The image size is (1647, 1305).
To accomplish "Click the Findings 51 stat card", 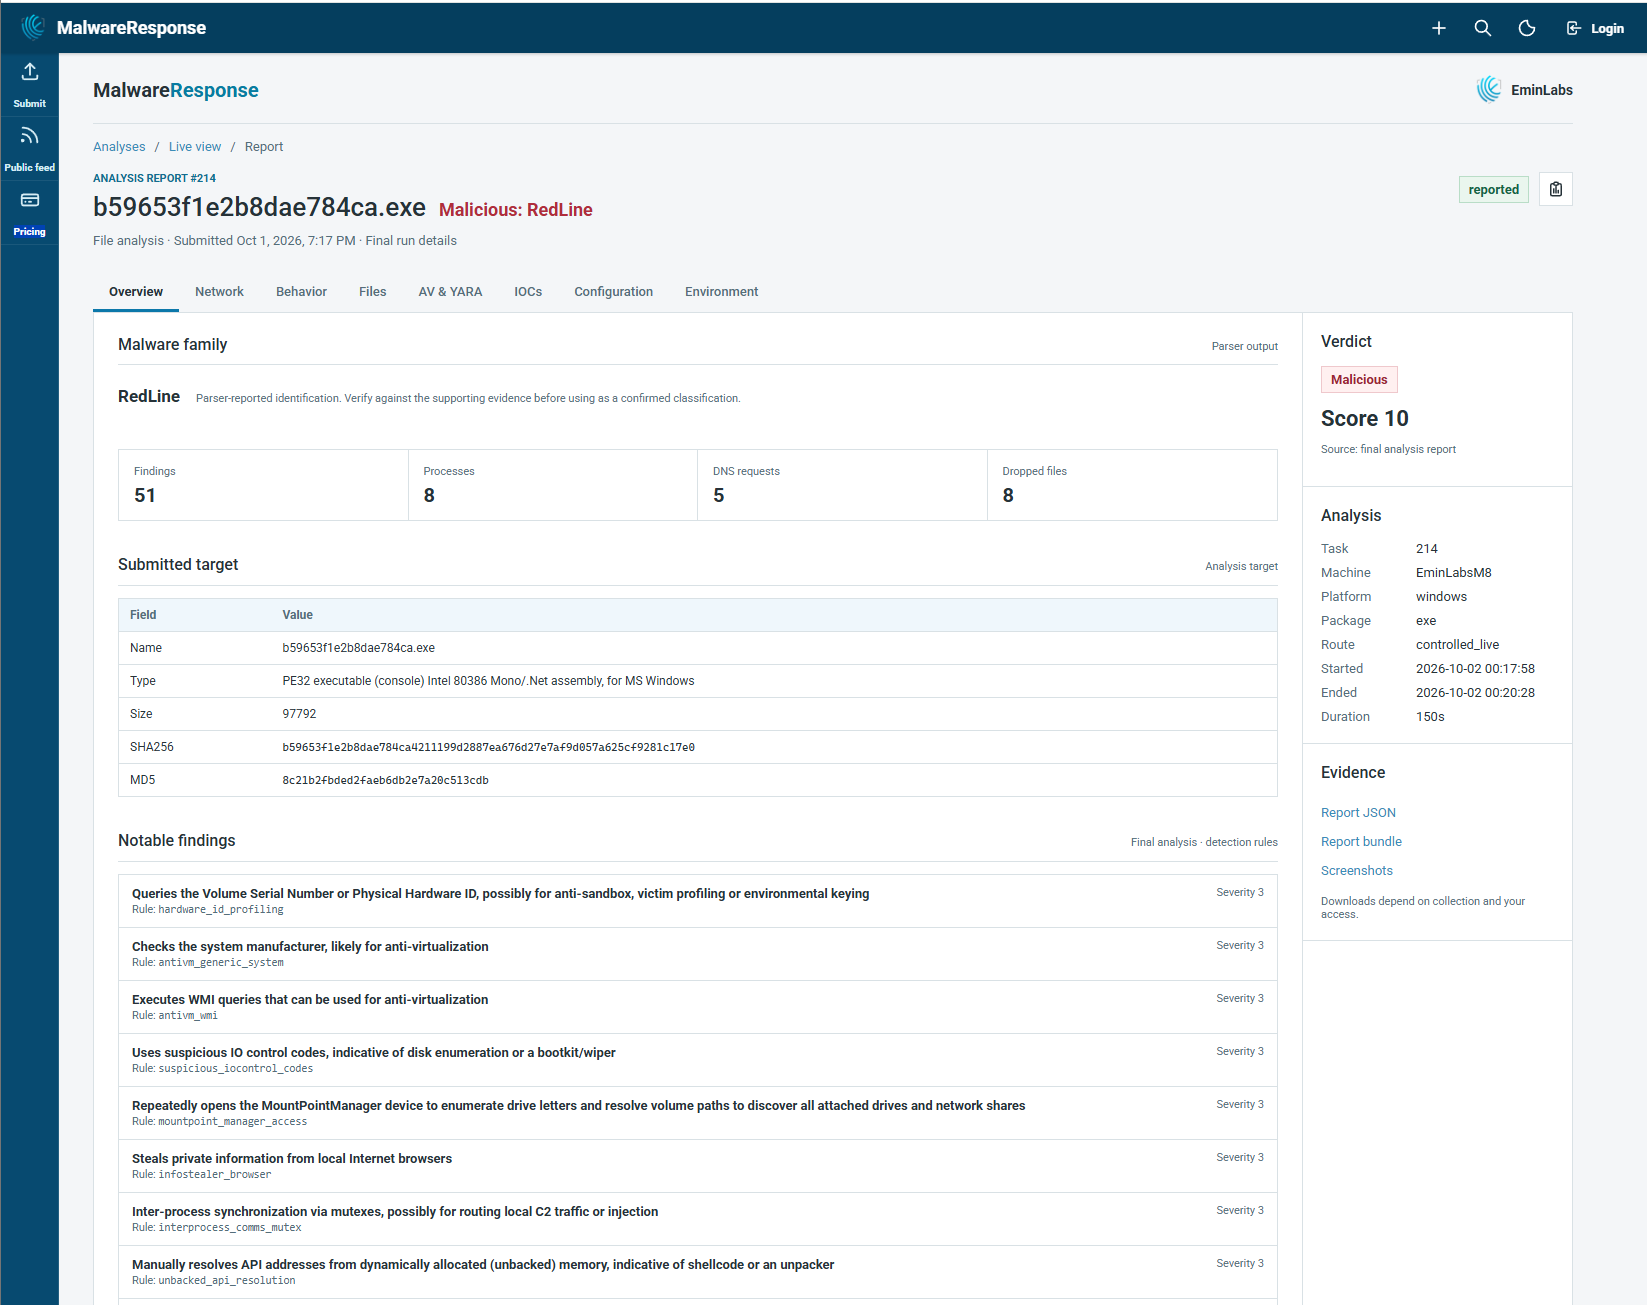I will tap(263, 485).
